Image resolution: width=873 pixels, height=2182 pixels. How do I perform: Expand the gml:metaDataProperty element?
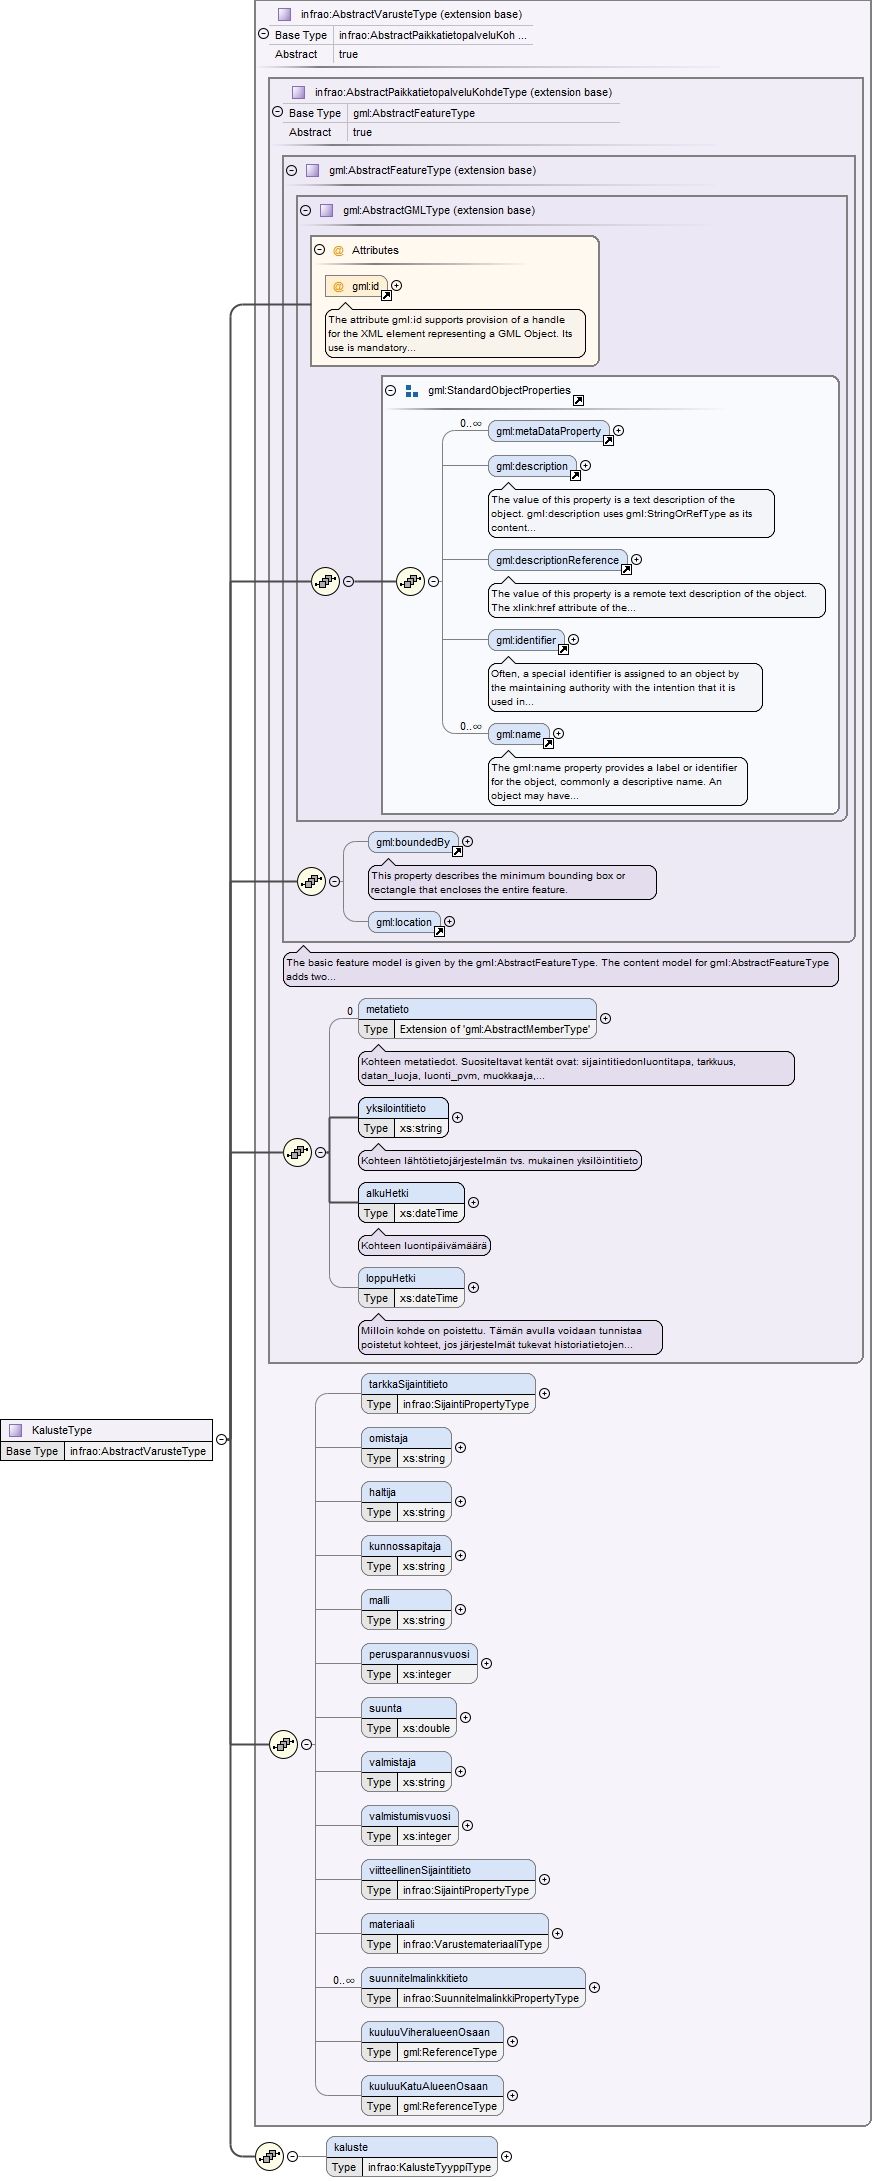[619, 431]
